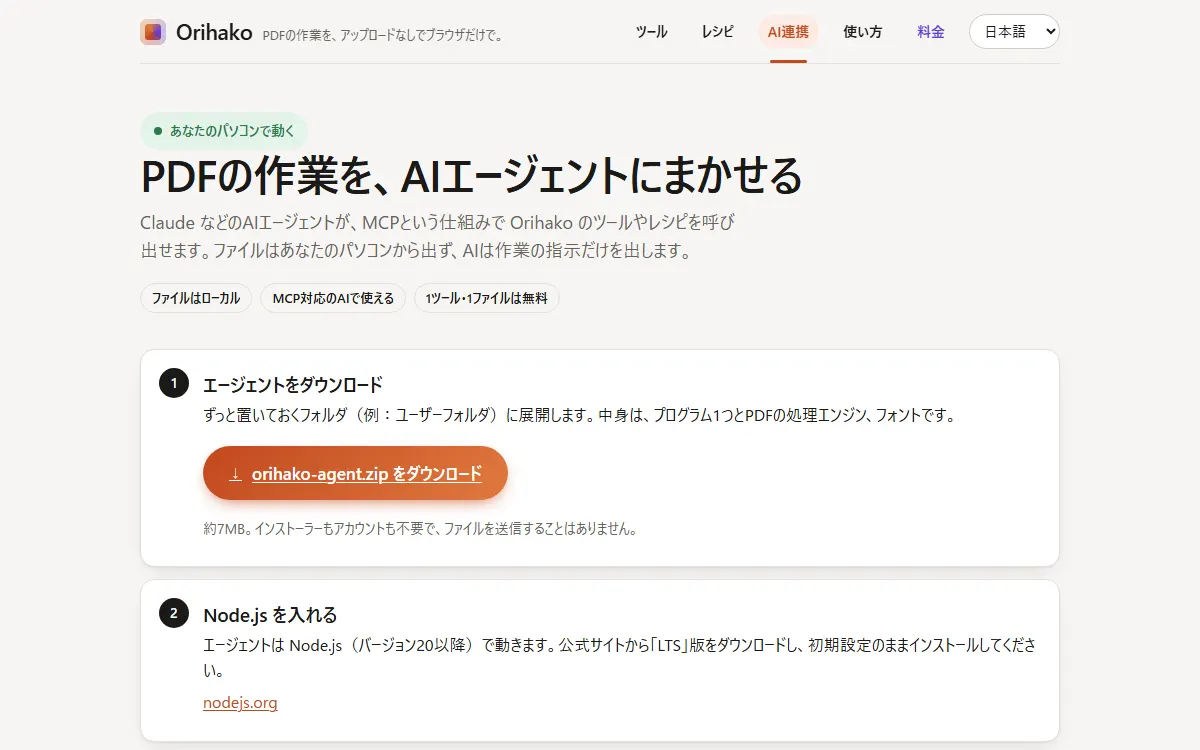Open the ツール menu item
The height and width of the screenshot is (750, 1200).
coord(652,32)
